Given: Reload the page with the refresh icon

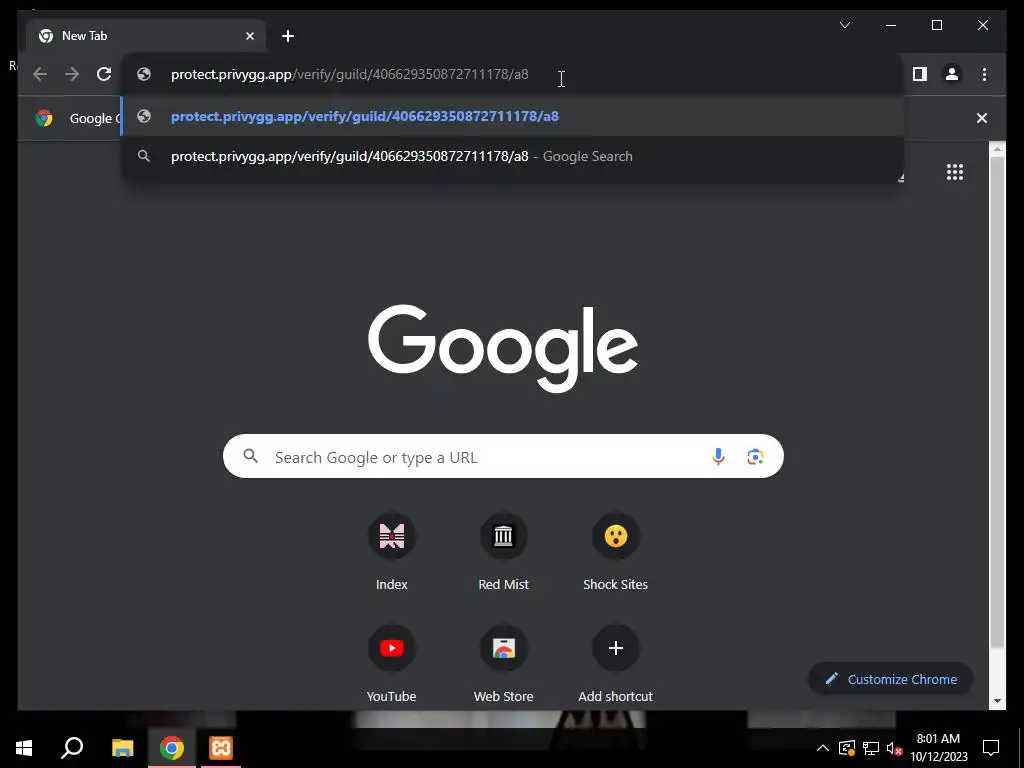Looking at the screenshot, I should [104, 74].
